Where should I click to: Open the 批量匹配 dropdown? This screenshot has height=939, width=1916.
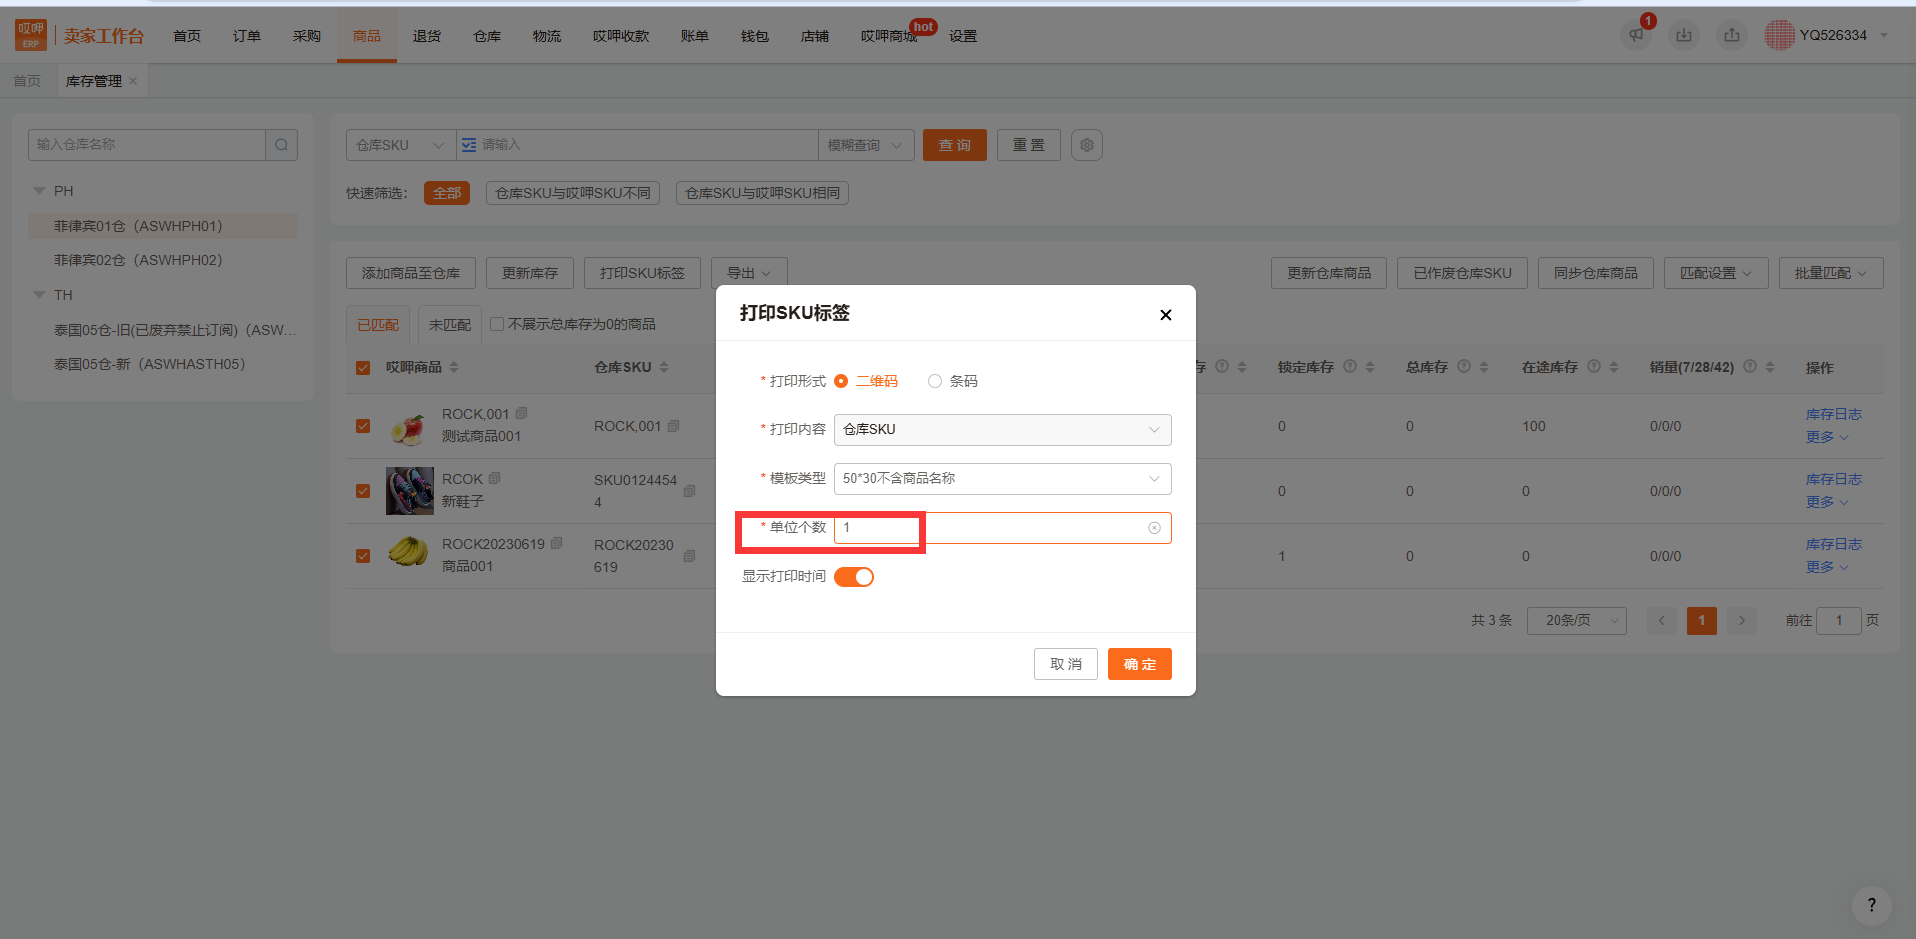(1831, 273)
